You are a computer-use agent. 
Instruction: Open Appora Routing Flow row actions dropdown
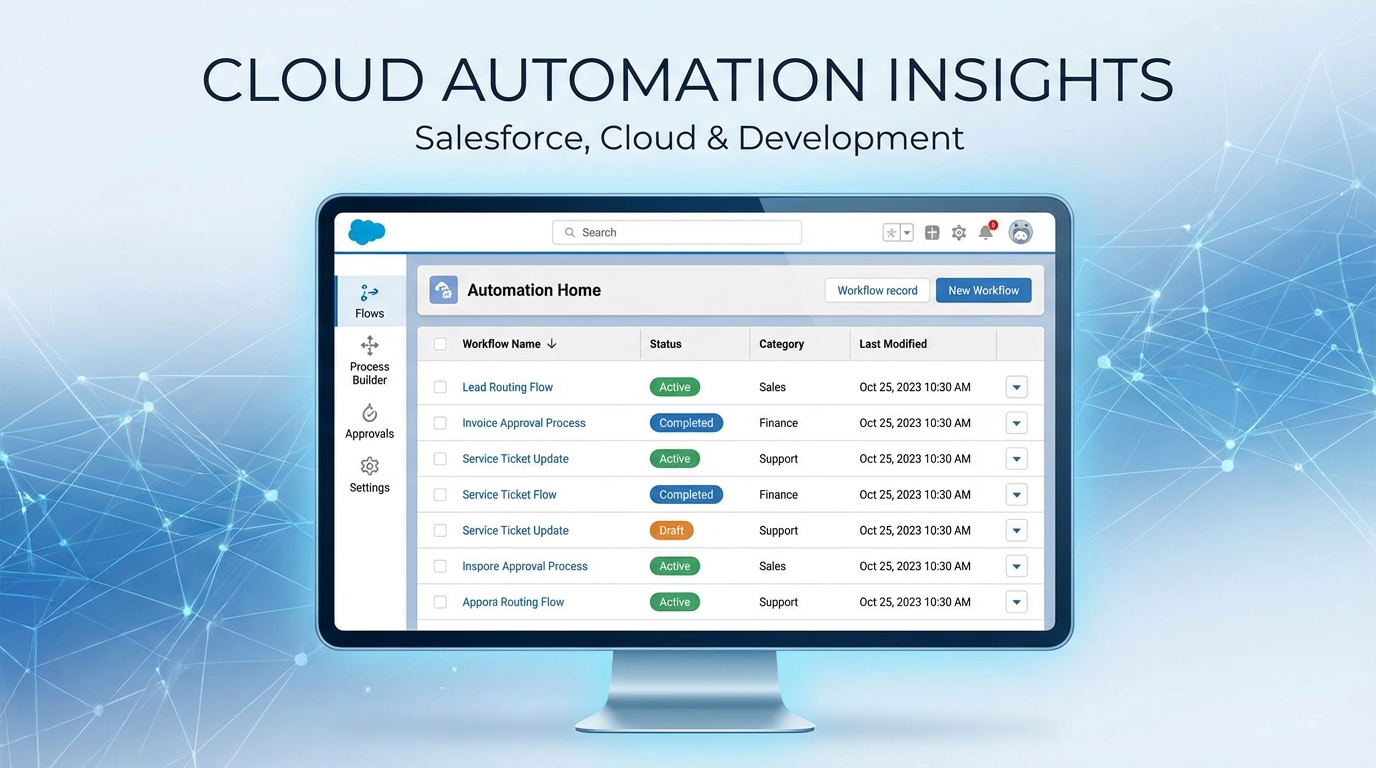[x=1016, y=602]
